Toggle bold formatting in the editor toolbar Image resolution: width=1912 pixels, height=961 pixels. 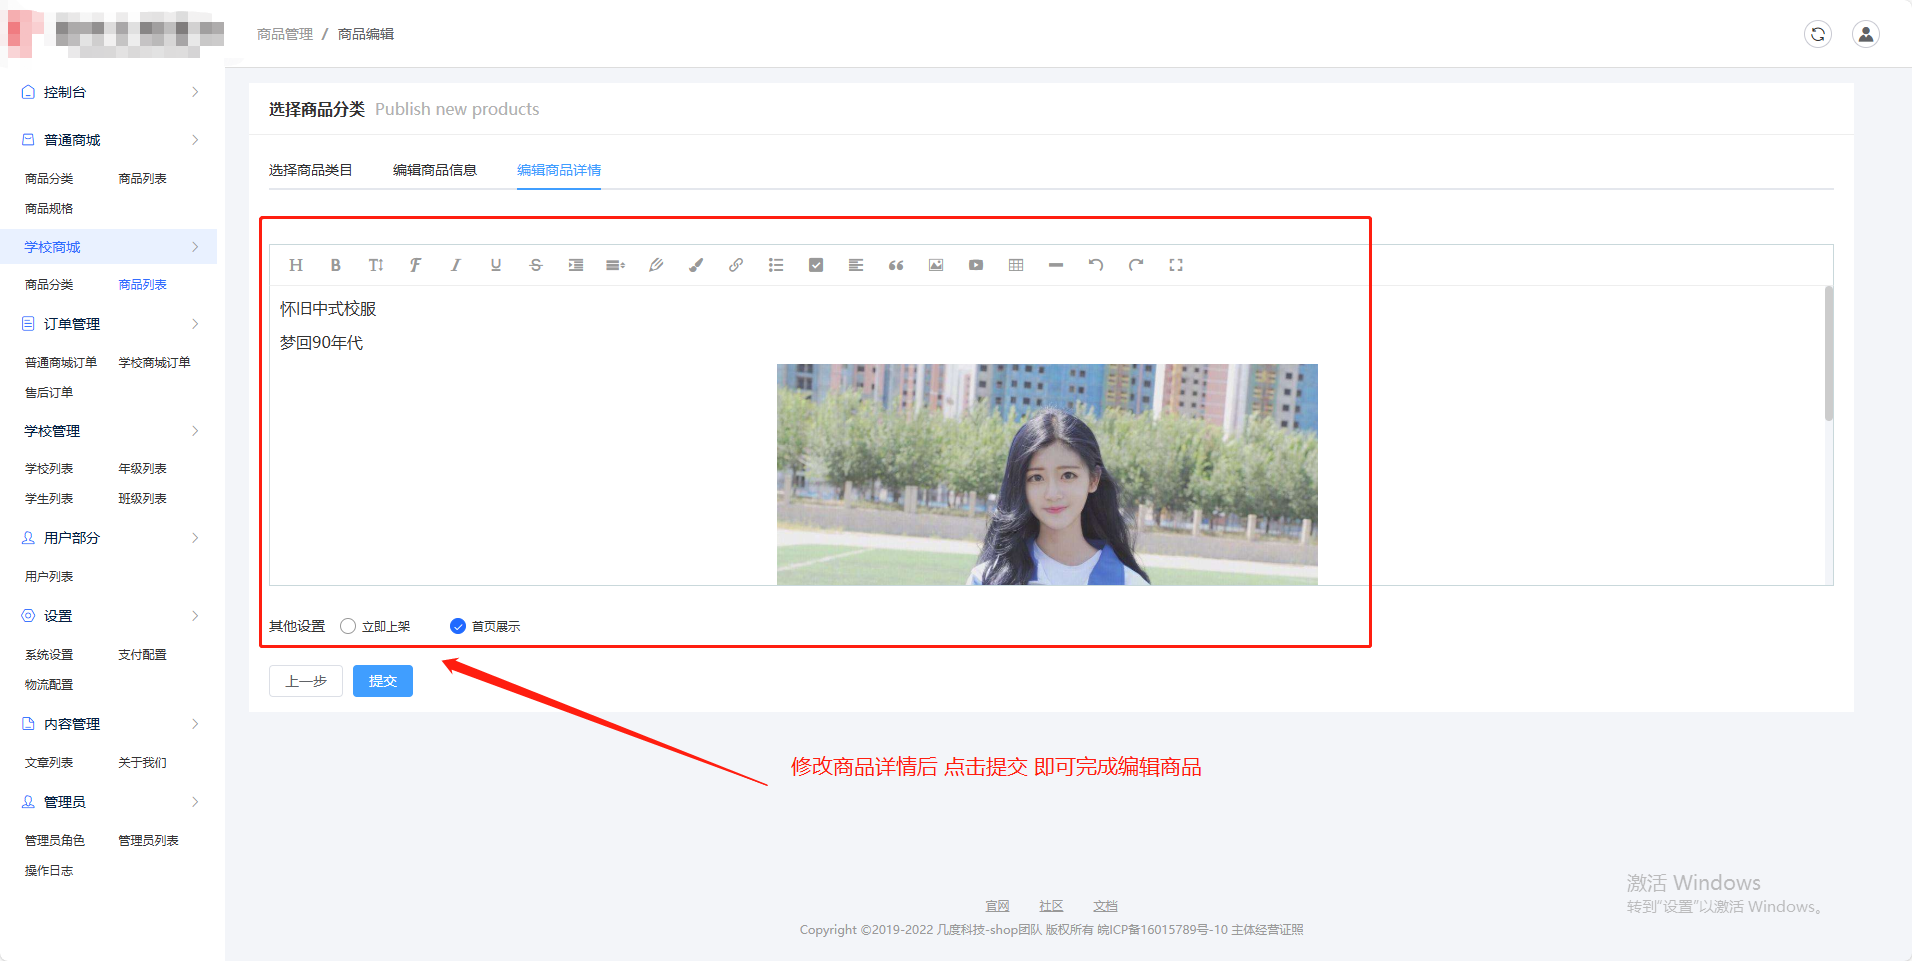335,264
